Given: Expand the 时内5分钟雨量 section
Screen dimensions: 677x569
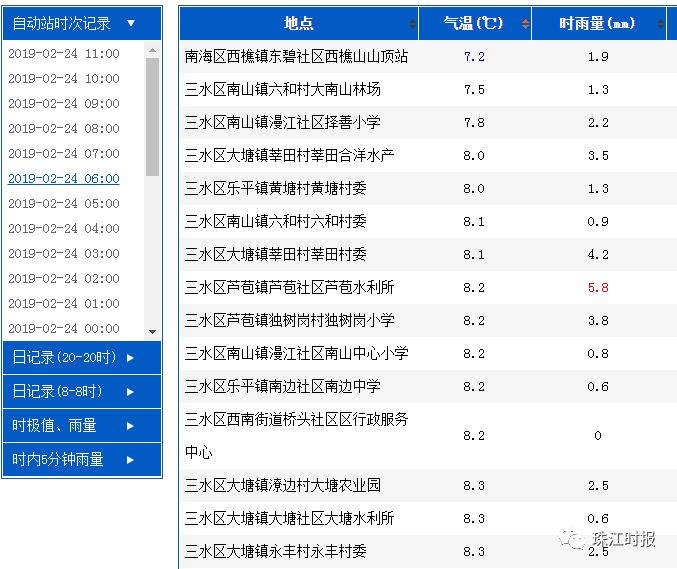Looking at the screenshot, I should point(82,459).
